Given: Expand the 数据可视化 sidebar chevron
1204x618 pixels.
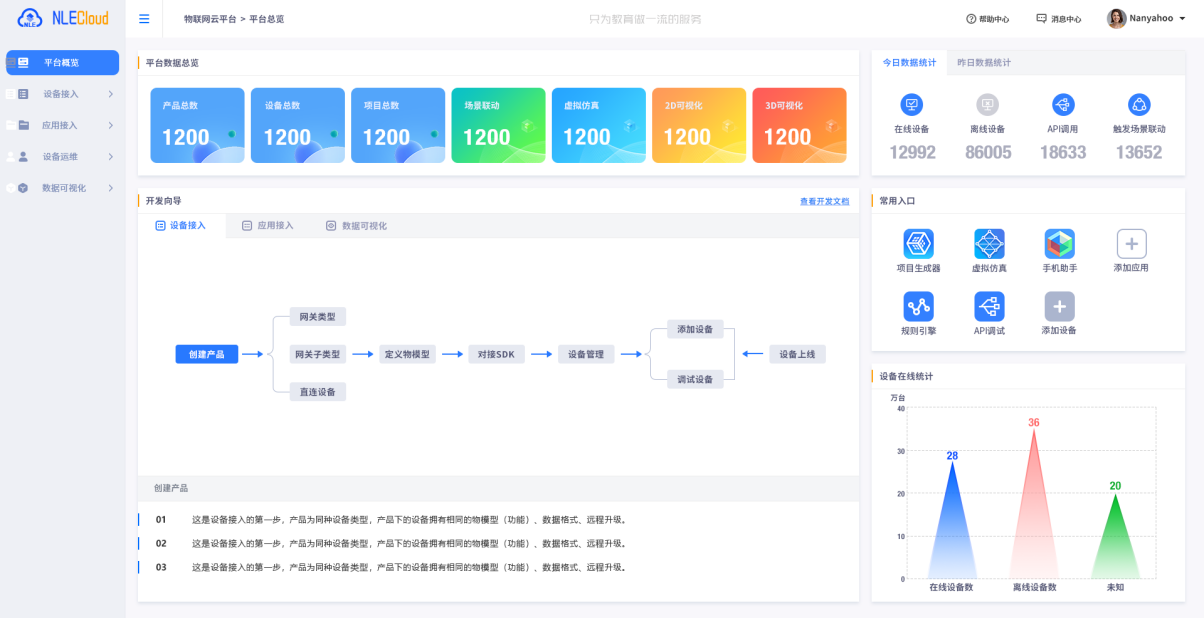Looking at the screenshot, I should point(110,188).
